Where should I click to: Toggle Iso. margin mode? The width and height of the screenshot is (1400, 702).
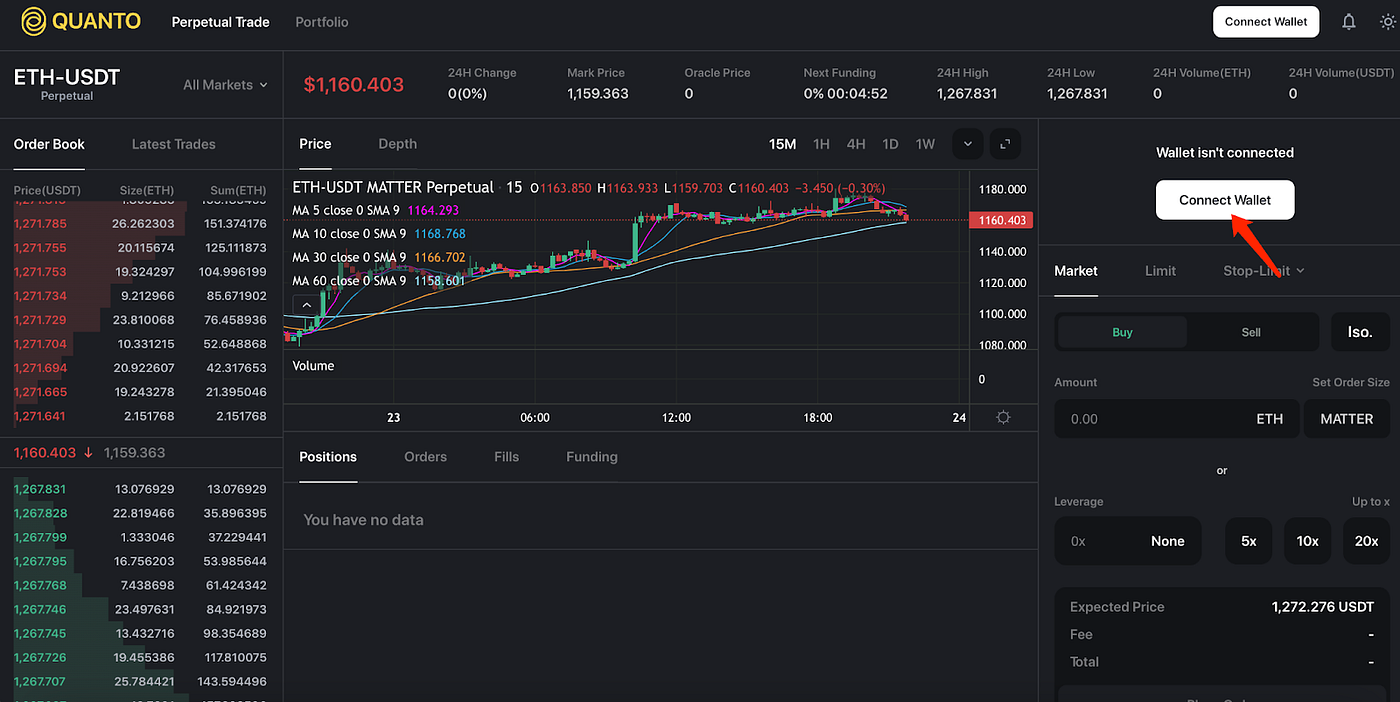(1360, 332)
